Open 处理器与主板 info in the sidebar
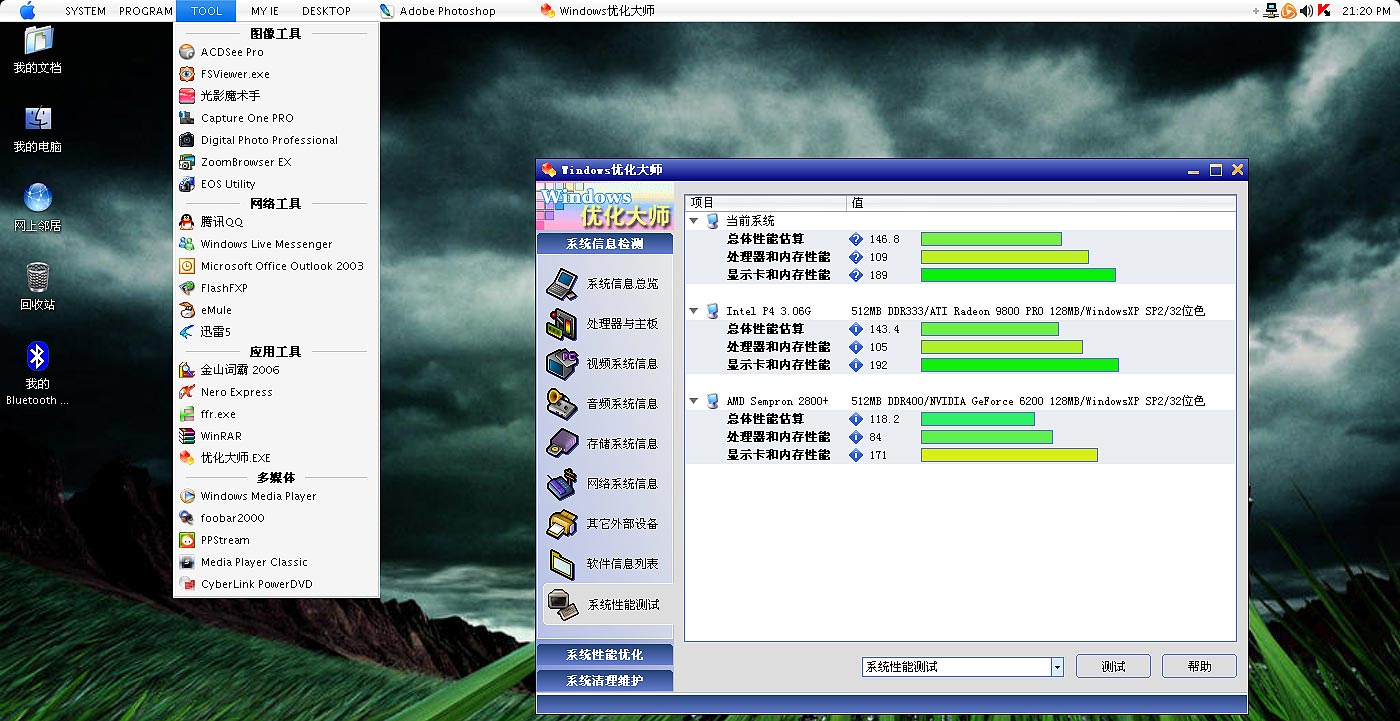The width and height of the screenshot is (1400, 721). pyautogui.click(x=604, y=324)
